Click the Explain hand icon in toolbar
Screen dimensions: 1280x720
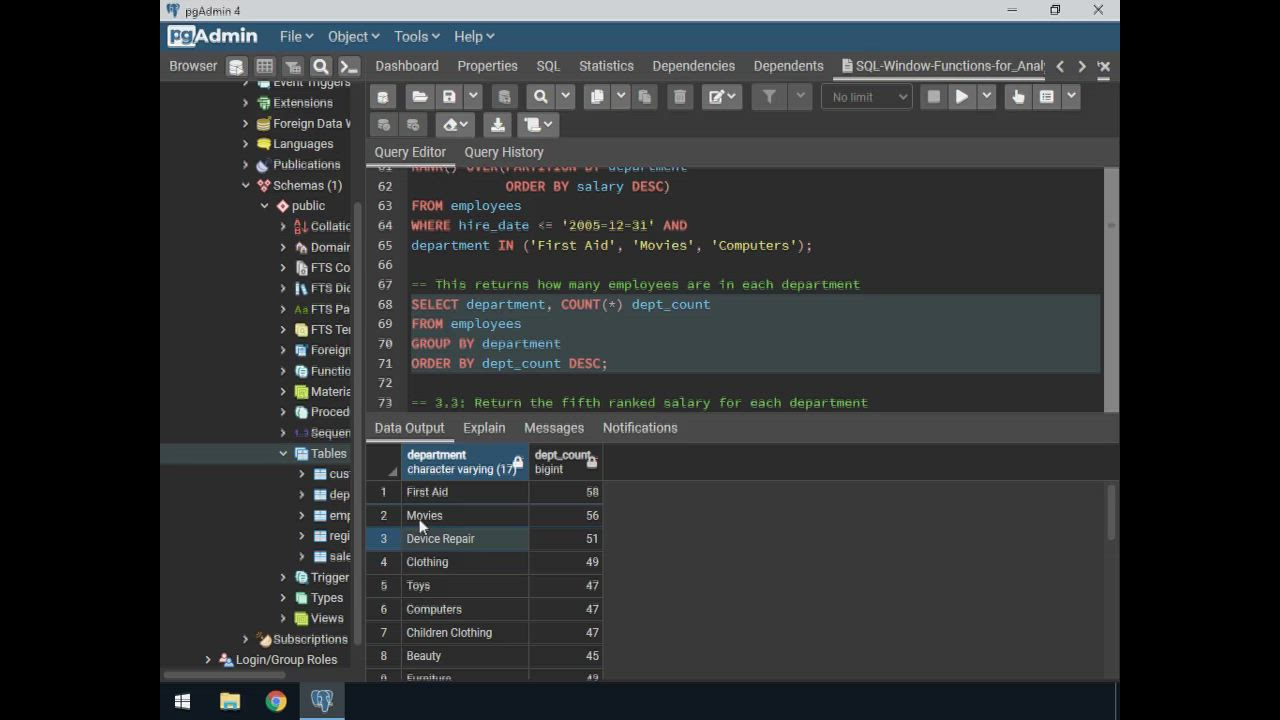pyautogui.click(x=1018, y=97)
